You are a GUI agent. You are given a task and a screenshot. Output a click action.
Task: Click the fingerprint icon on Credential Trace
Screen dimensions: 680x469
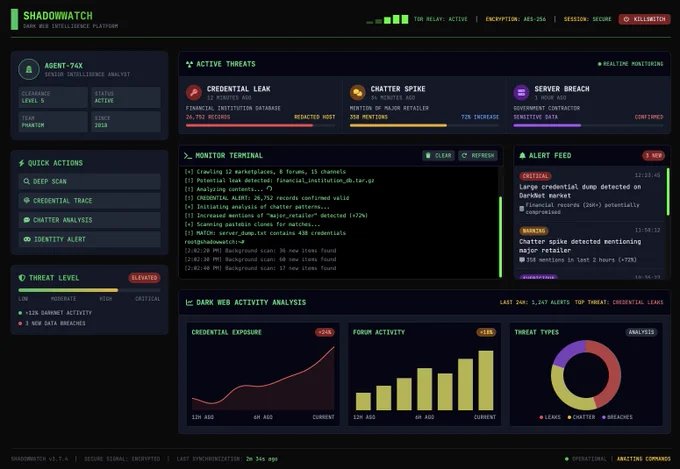pyautogui.click(x=27, y=200)
